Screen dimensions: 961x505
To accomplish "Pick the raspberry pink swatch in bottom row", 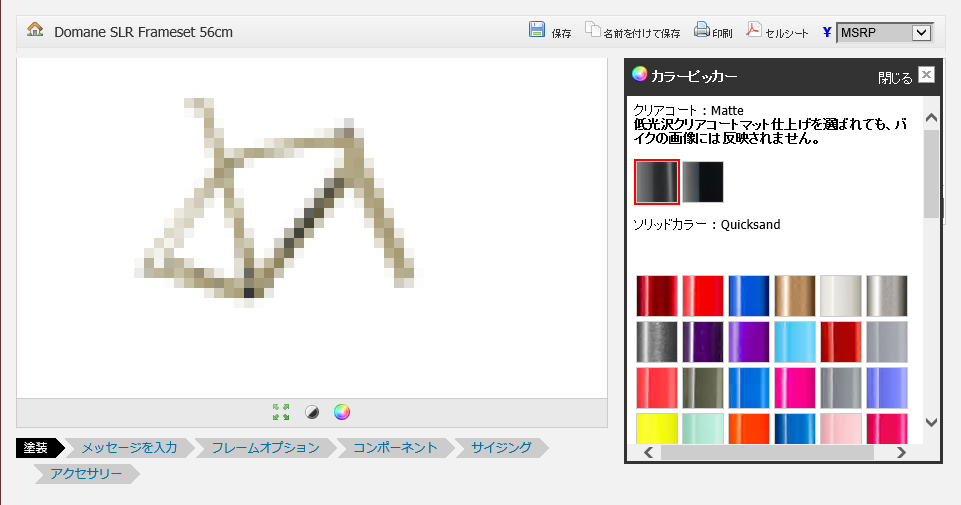I will tap(887, 428).
